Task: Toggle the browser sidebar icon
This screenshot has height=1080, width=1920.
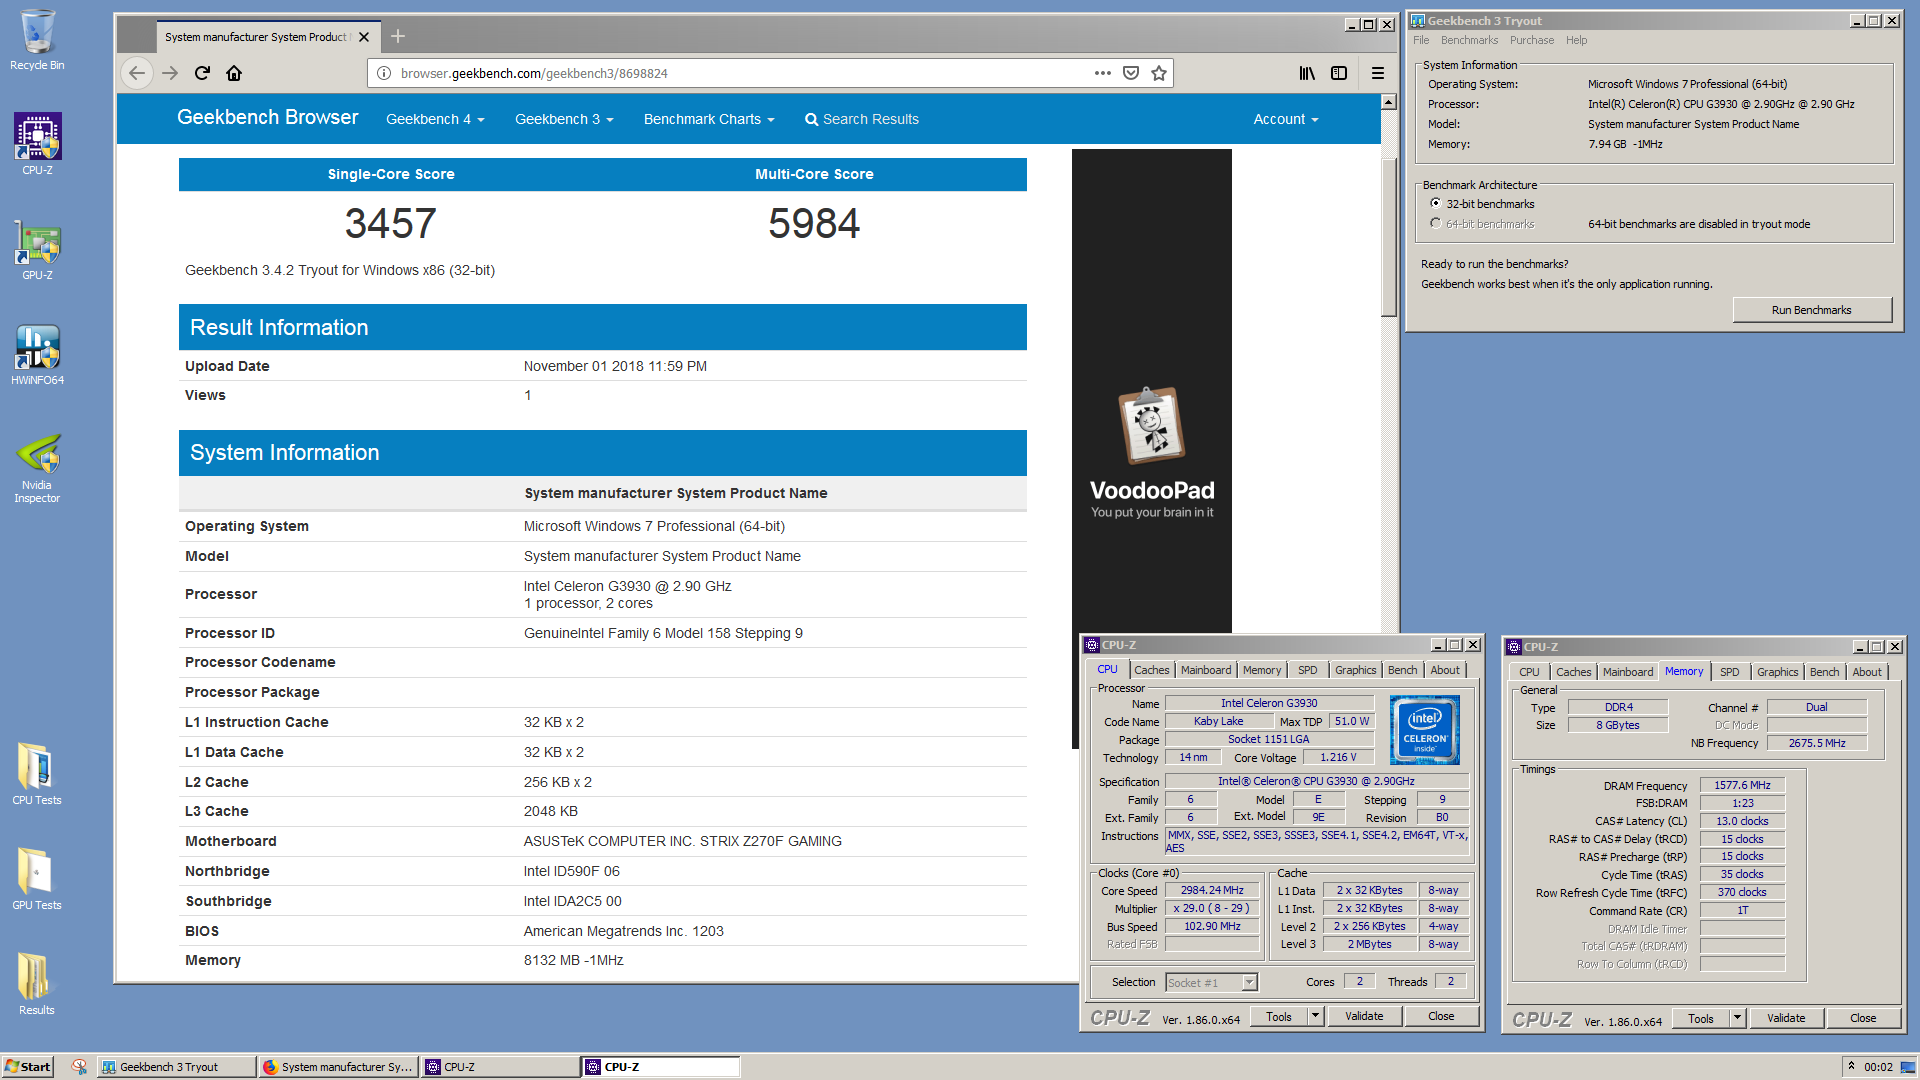Action: click(x=1339, y=73)
